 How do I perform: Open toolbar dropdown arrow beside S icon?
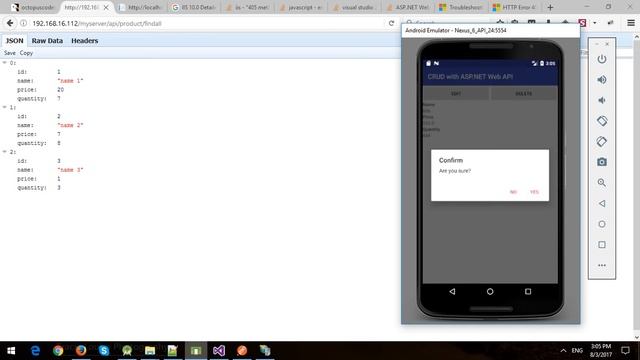pyautogui.click(x=595, y=23)
